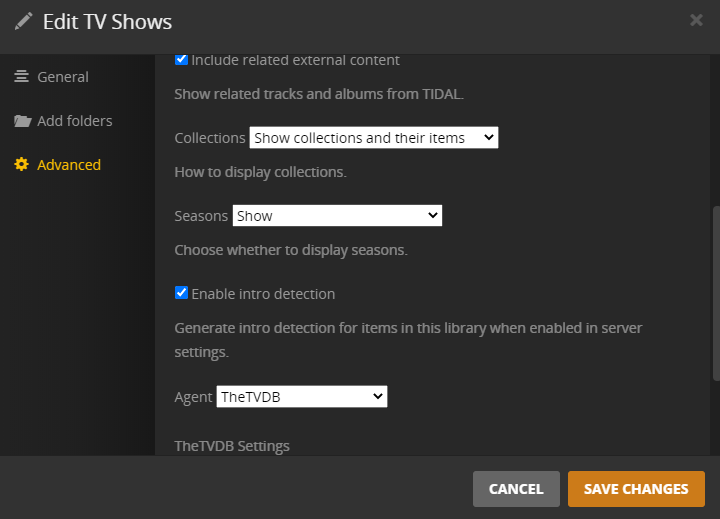The image size is (720, 519).
Task: Open the Agent dropdown showing TheTVDB
Action: pos(301,397)
